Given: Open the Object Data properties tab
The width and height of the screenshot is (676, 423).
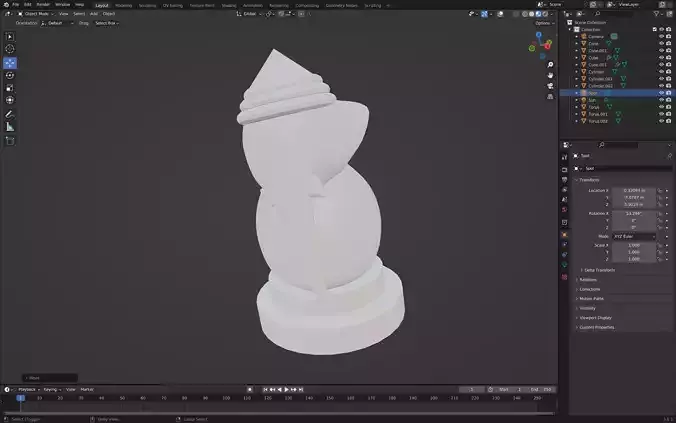Looking at the screenshot, I should (564, 265).
